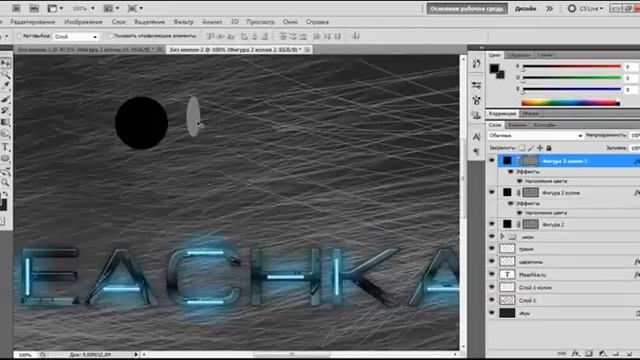Lock layer position icon
Screen dimensions: 640x360
pos(540,148)
